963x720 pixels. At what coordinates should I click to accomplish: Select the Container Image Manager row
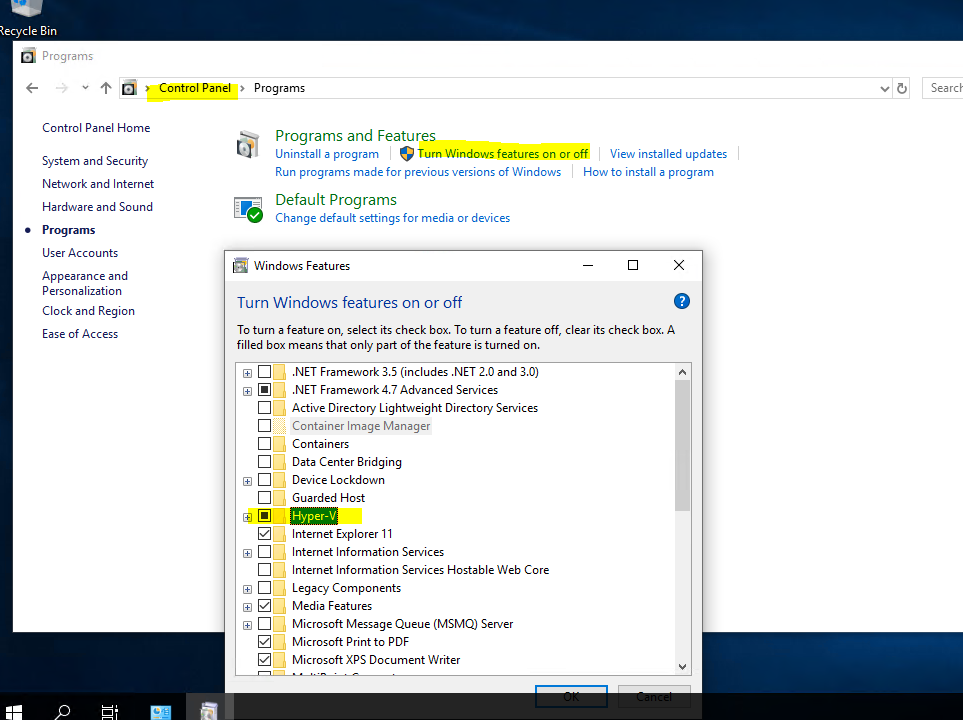click(x=361, y=426)
